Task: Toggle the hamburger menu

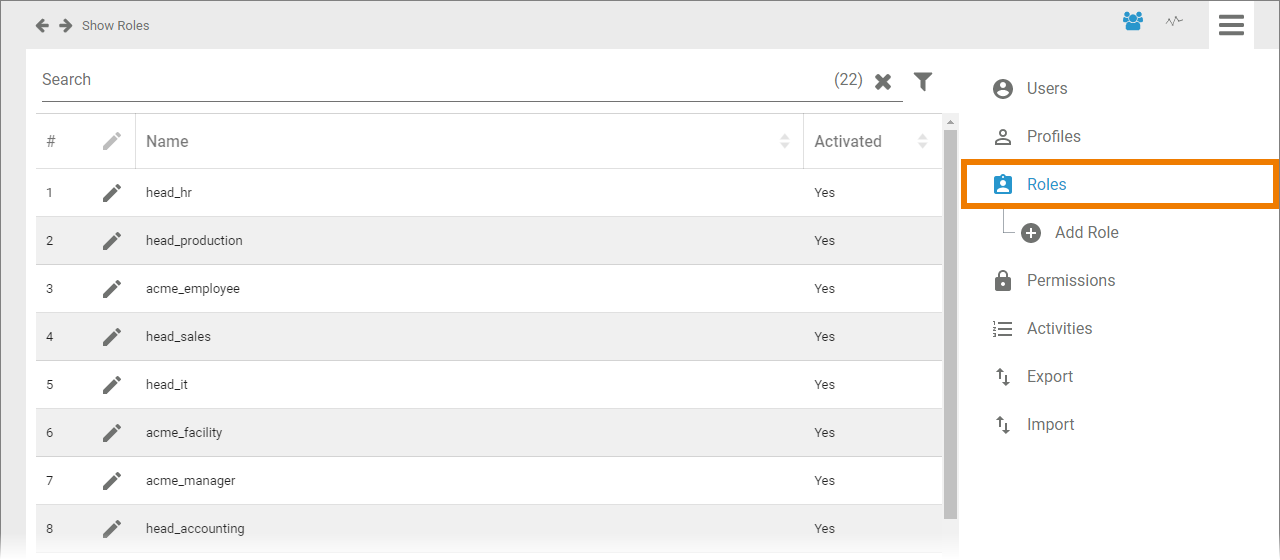Action: pos(1231,25)
